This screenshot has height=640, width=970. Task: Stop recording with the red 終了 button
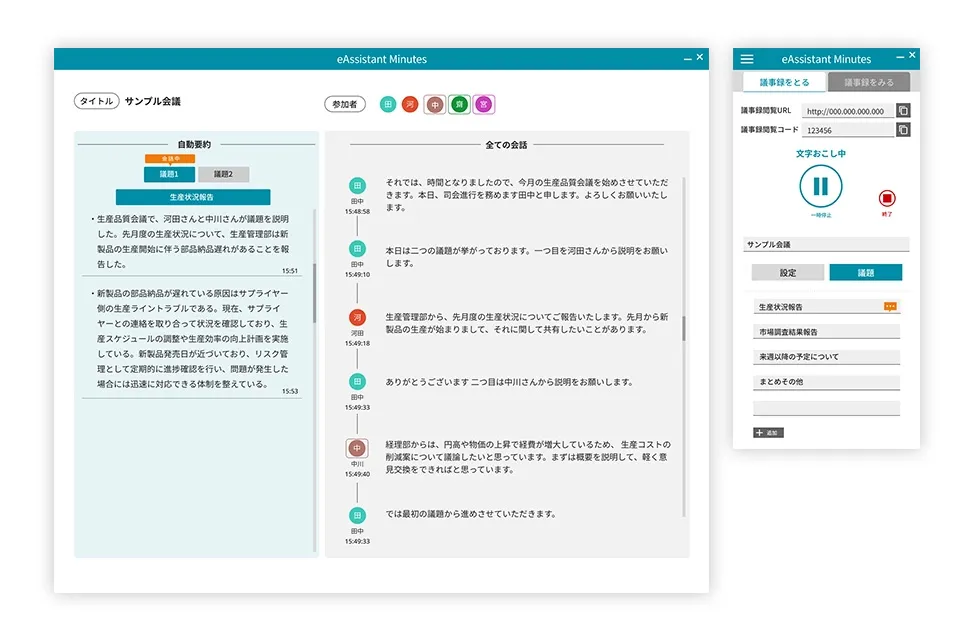coord(886,198)
